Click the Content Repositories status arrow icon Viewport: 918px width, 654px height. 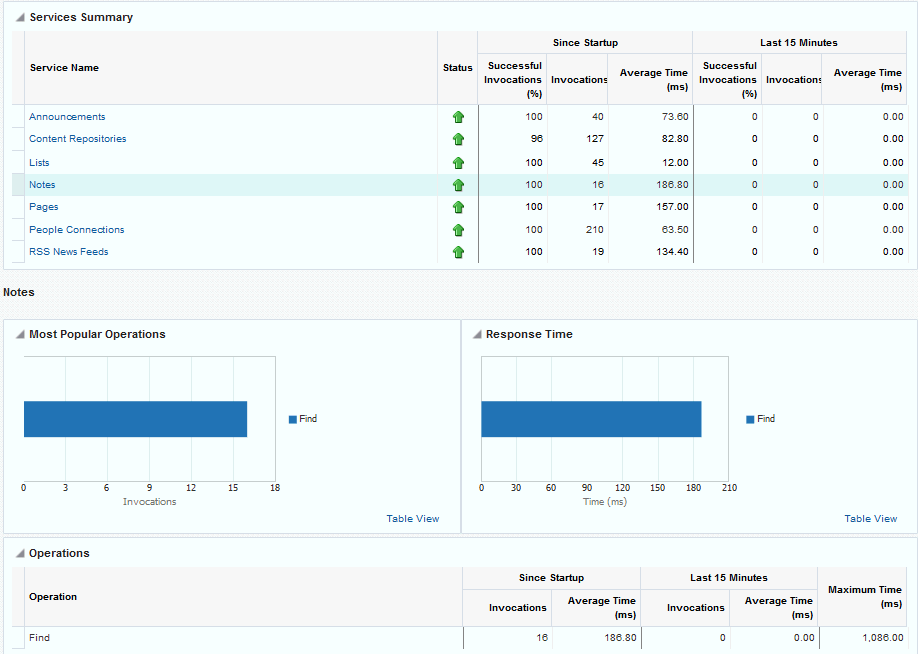pyautogui.click(x=458, y=140)
